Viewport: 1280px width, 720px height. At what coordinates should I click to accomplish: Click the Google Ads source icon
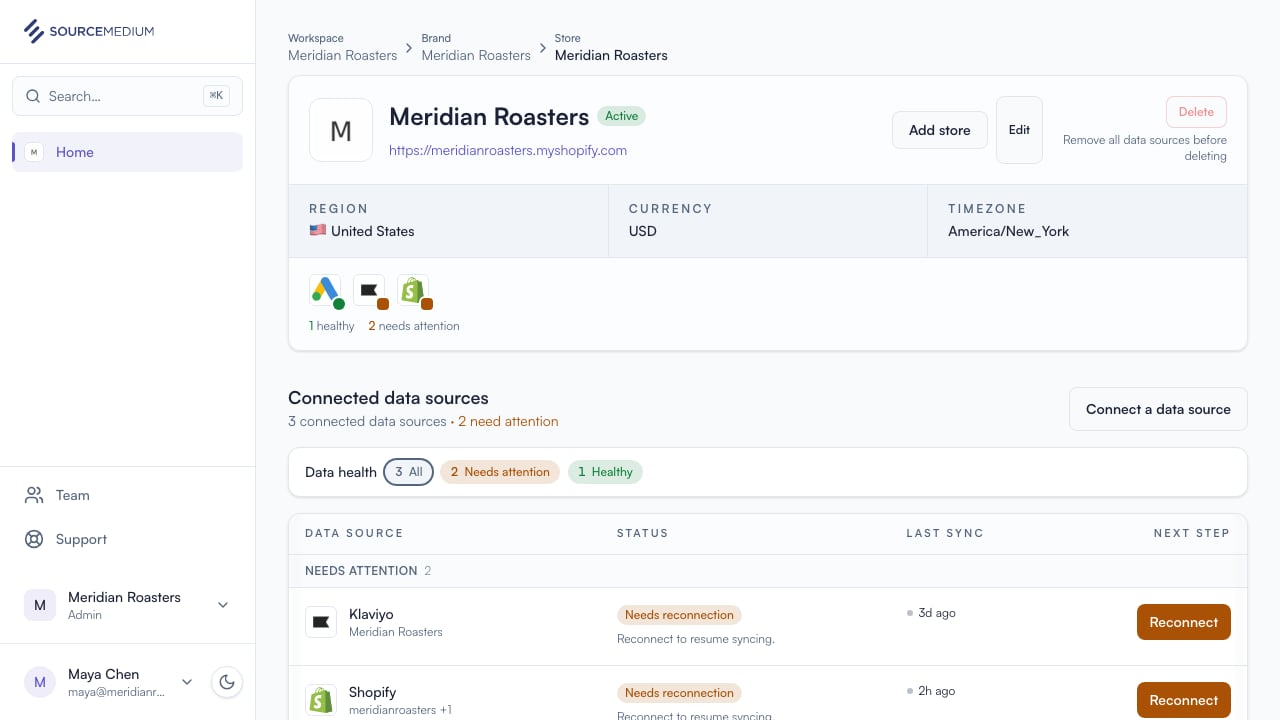325,290
